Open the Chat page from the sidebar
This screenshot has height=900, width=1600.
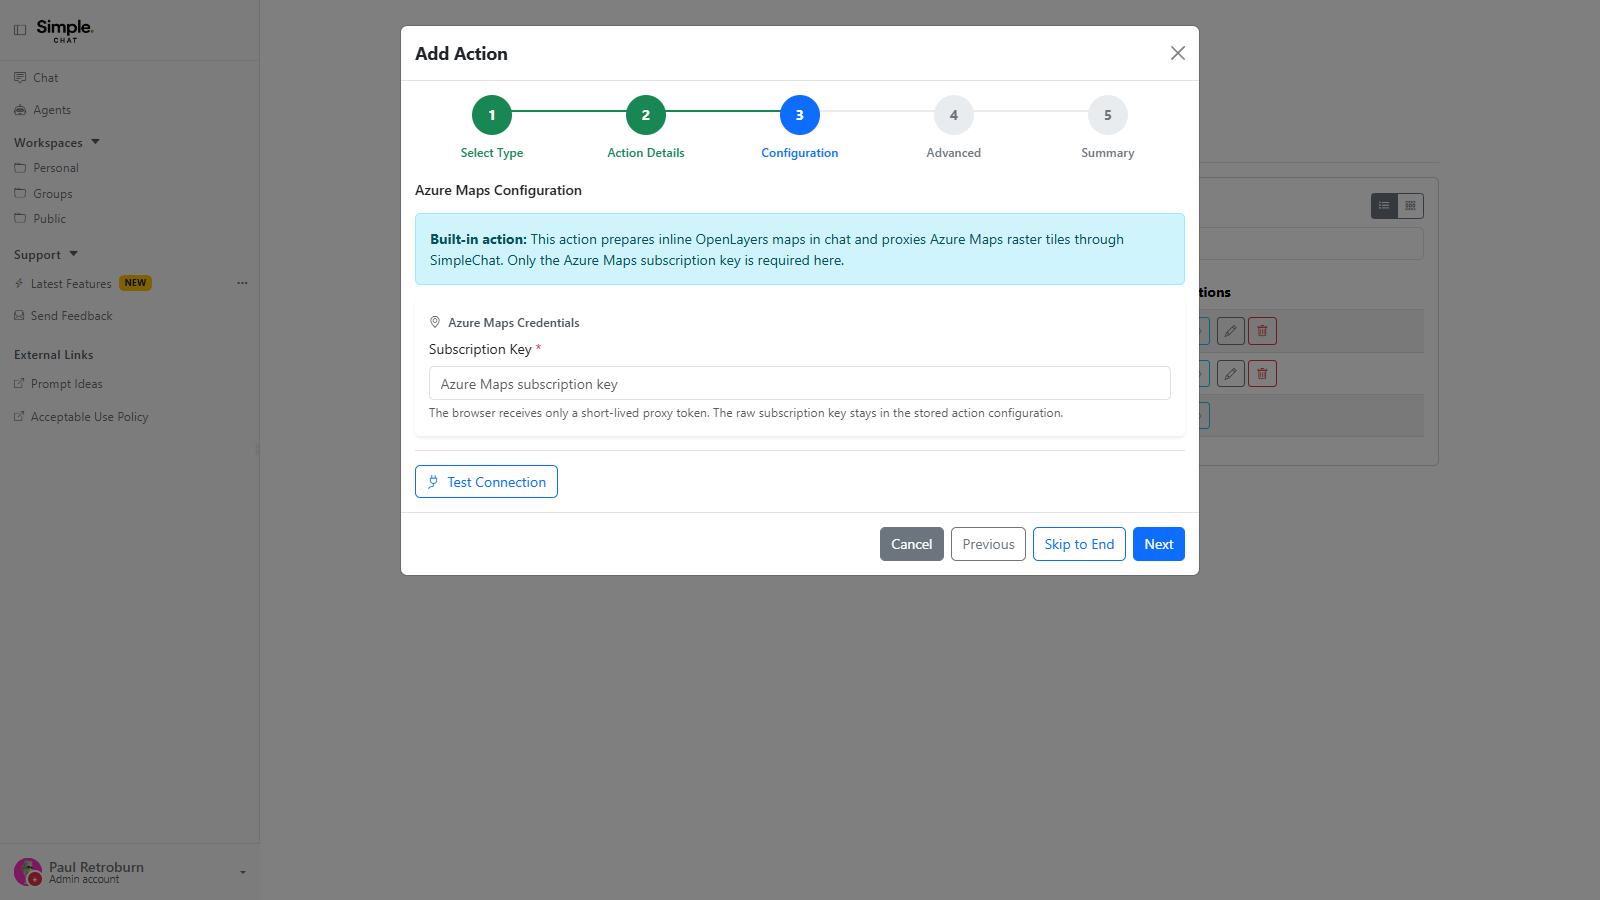[45, 78]
